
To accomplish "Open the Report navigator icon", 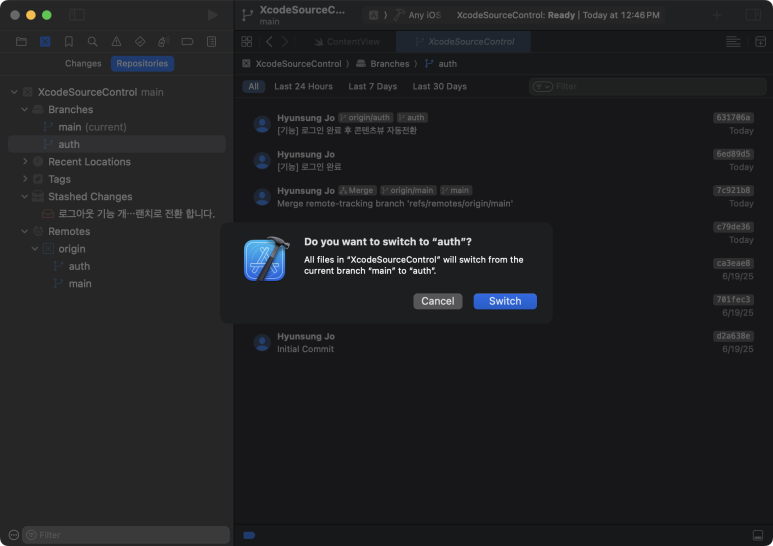I will pos(211,42).
